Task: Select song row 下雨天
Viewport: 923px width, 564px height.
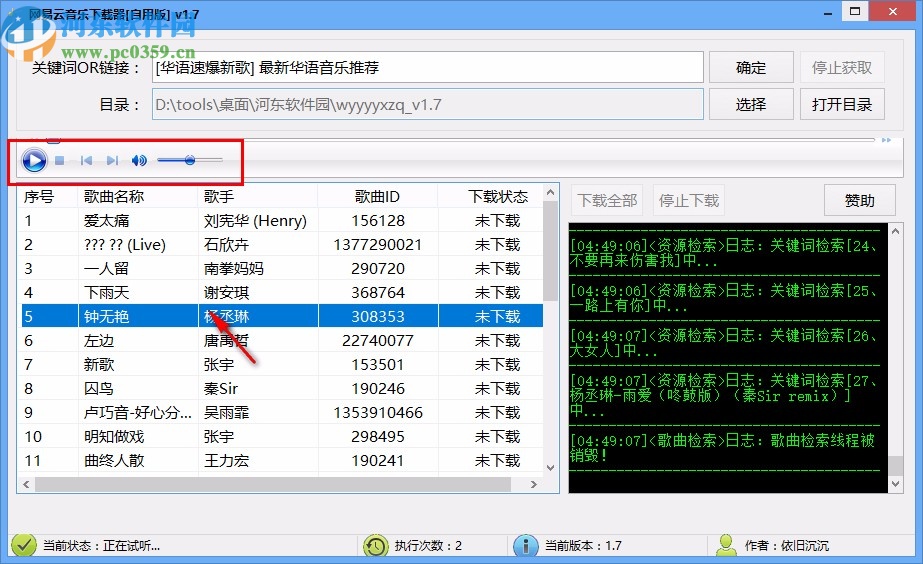Action: tap(282, 293)
